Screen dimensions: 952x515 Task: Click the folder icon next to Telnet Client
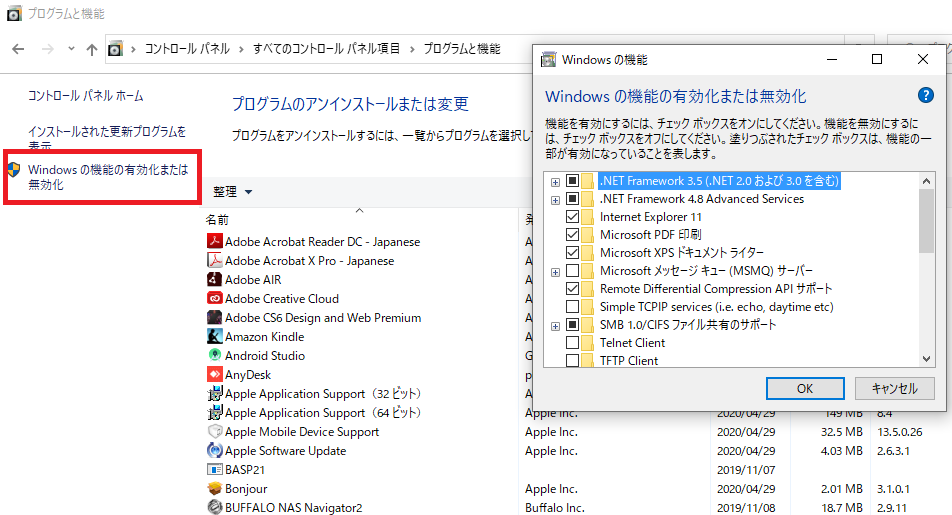click(x=587, y=343)
